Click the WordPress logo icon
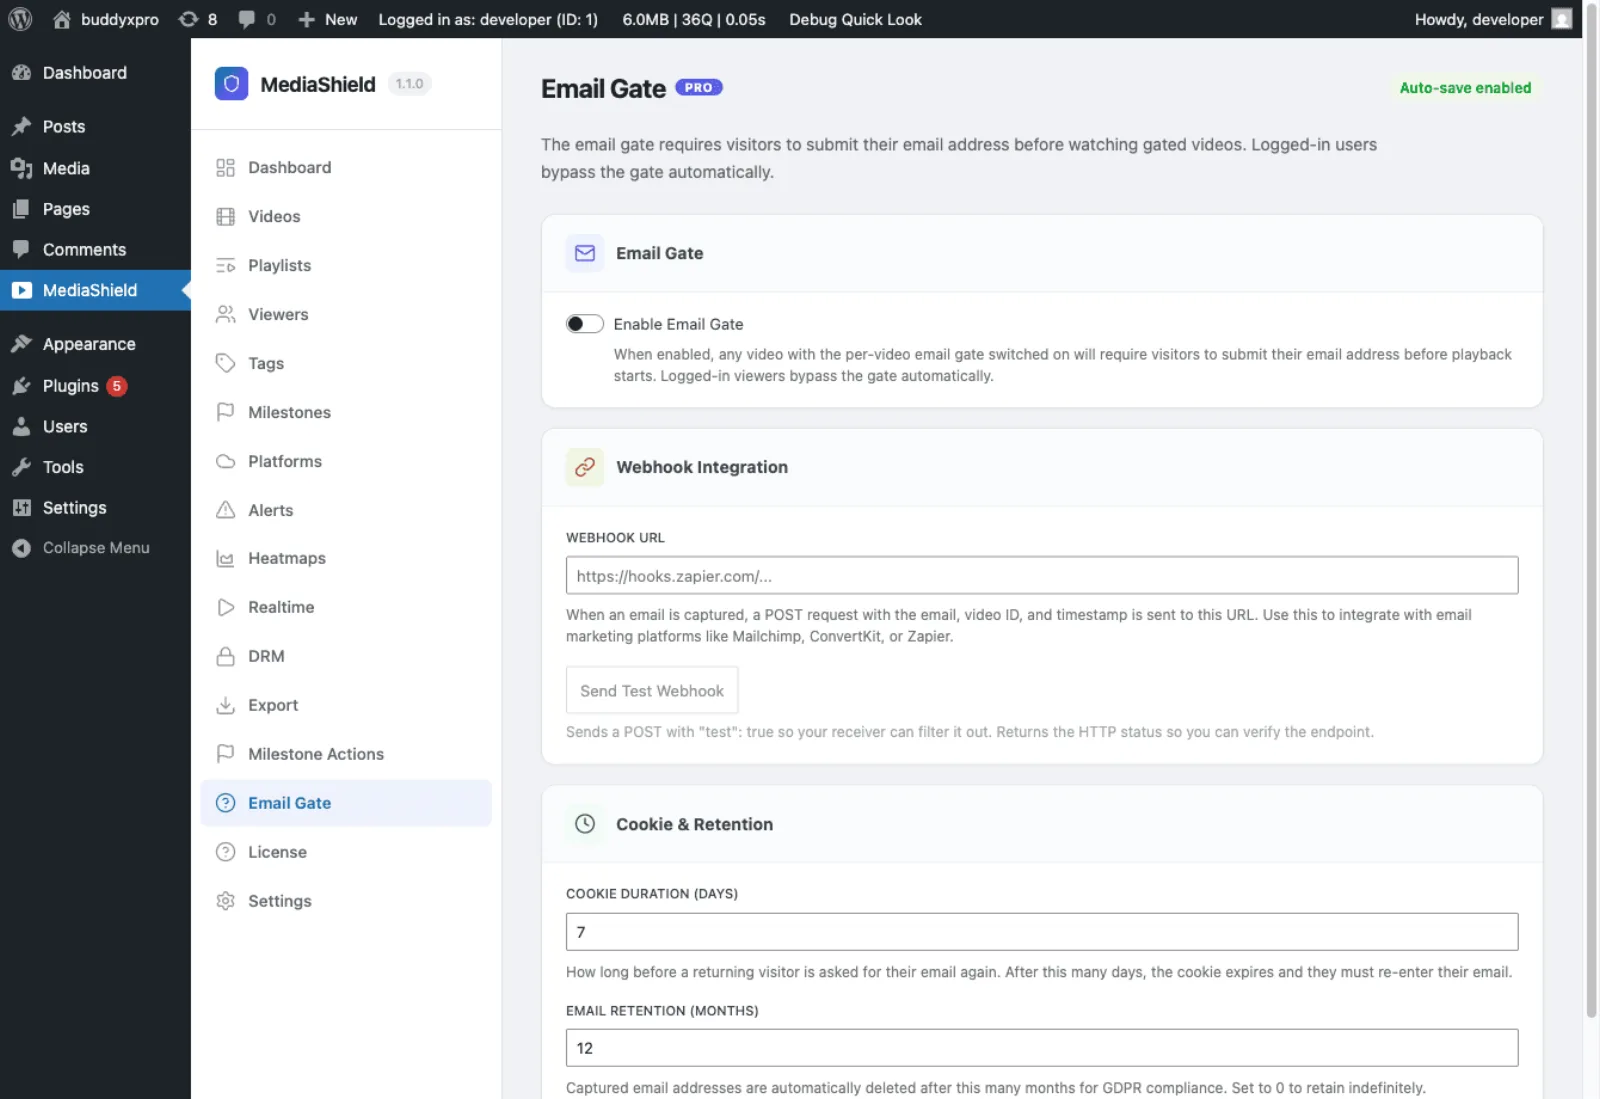 tap(20, 19)
